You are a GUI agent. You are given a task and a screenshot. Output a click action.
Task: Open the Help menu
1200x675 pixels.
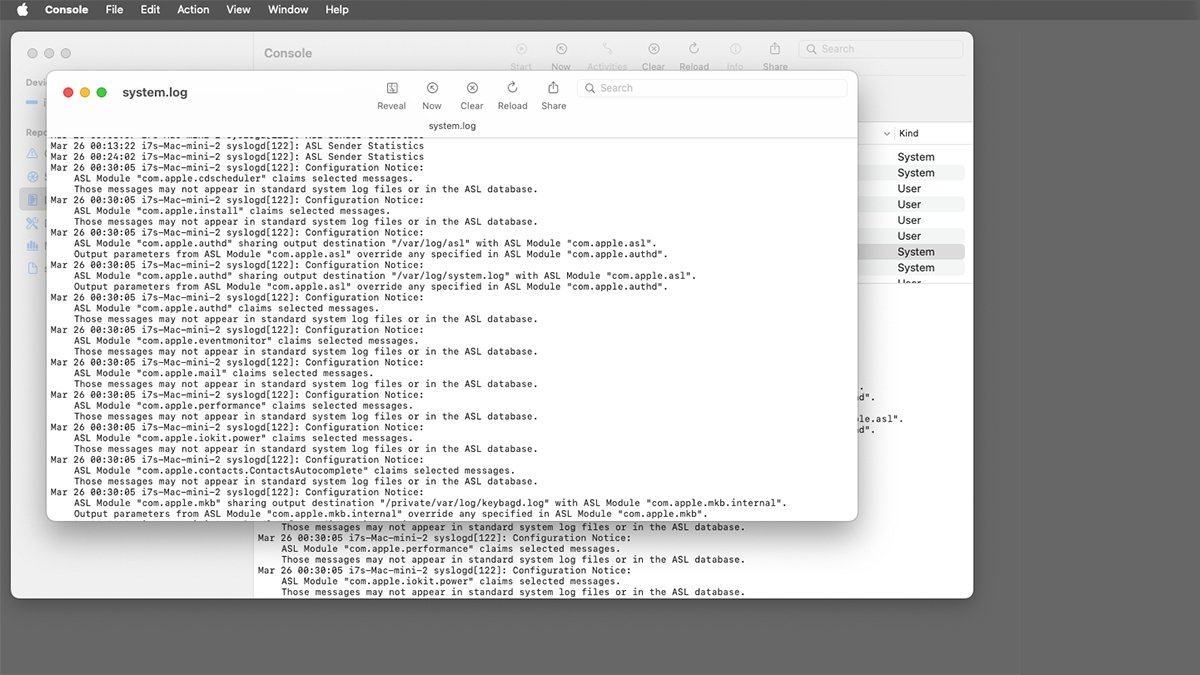337,10
